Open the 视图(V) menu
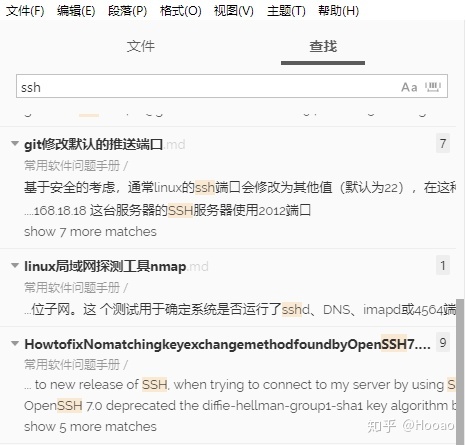The image size is (466, 445). [234, 11]
